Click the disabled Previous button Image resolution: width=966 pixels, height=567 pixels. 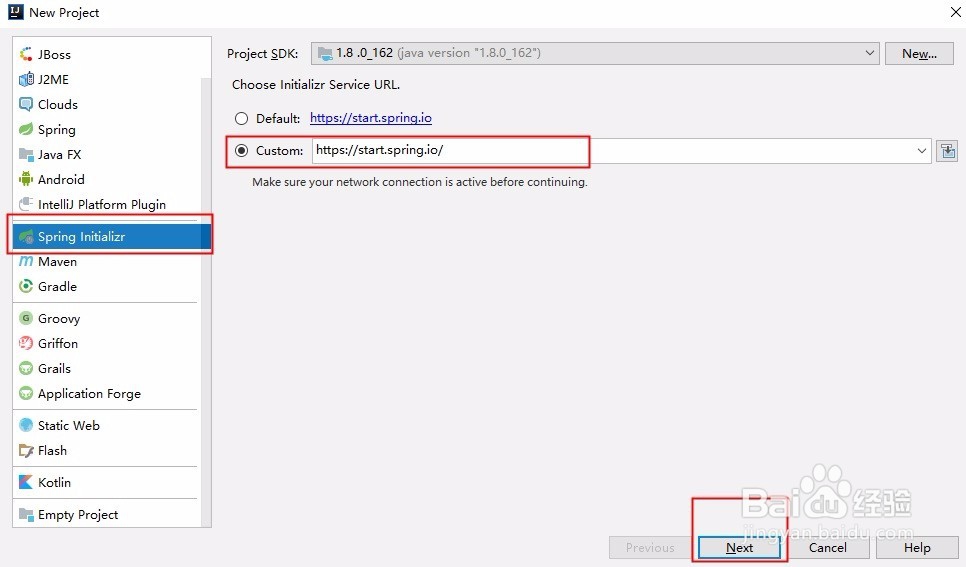(x=650, y=547)
